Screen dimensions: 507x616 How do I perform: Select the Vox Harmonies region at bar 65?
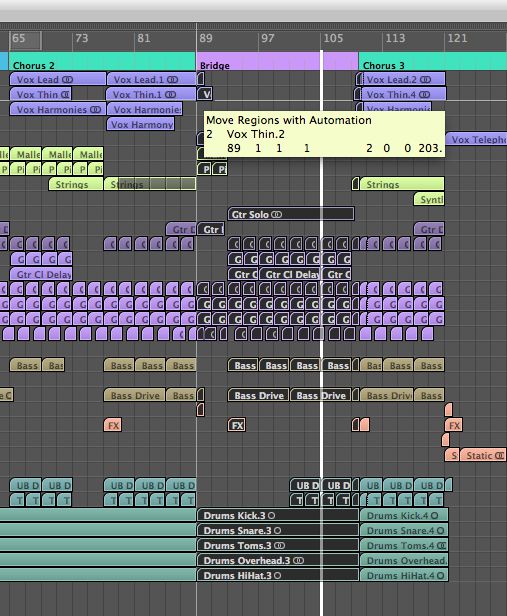58,110
